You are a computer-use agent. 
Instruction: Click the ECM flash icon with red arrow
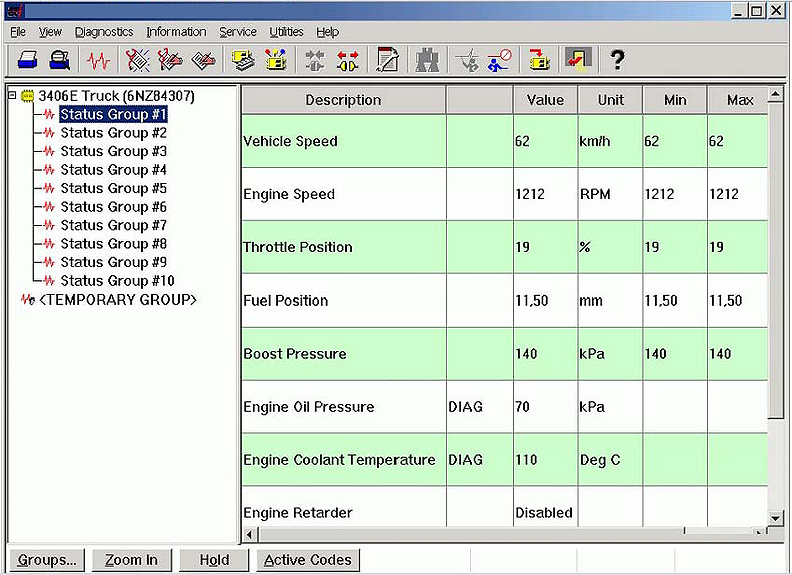tap(538, 60)
